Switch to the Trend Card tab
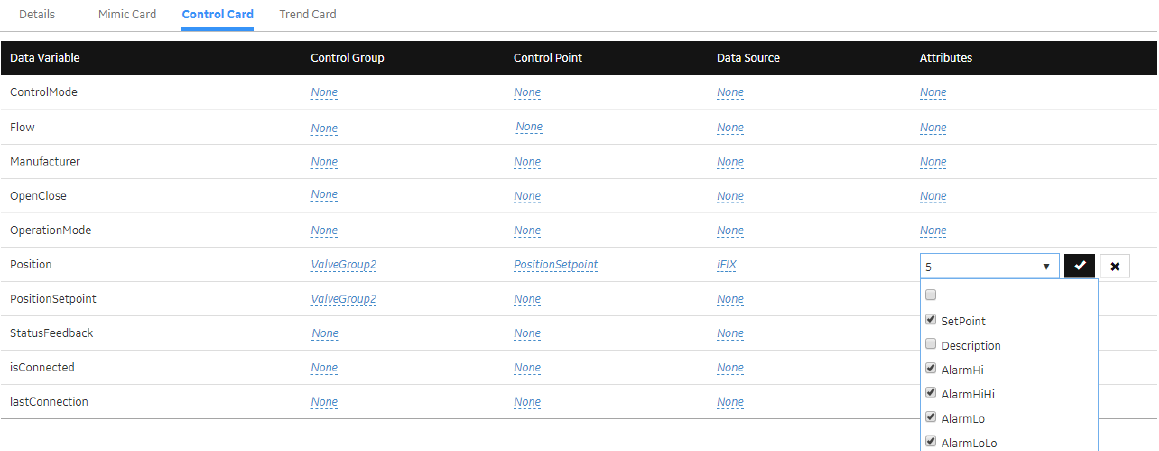 307,14
